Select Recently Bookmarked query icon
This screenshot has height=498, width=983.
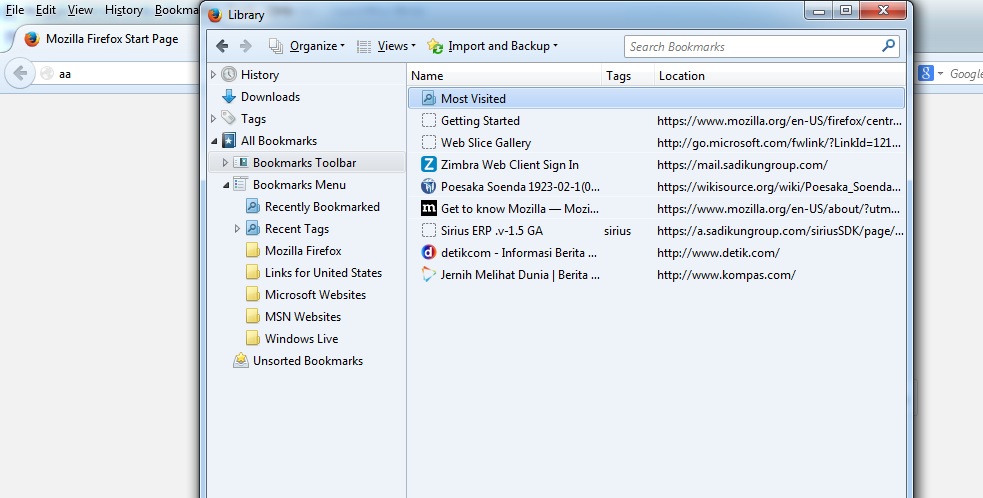[x=253, y=206]
